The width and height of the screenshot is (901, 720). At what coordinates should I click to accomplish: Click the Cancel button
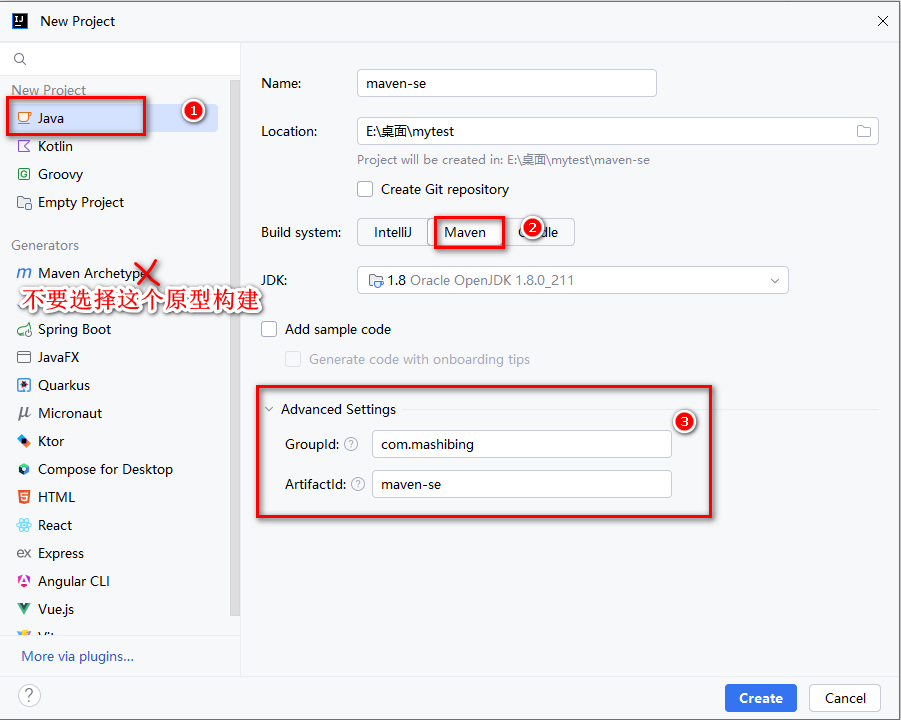(x=845, y=698)
